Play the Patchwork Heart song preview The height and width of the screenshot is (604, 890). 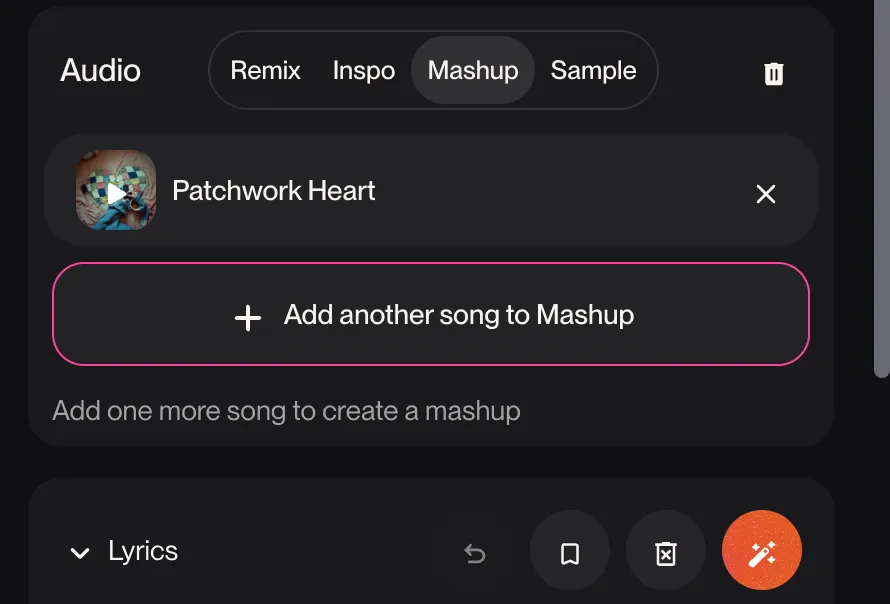point(117,194)
